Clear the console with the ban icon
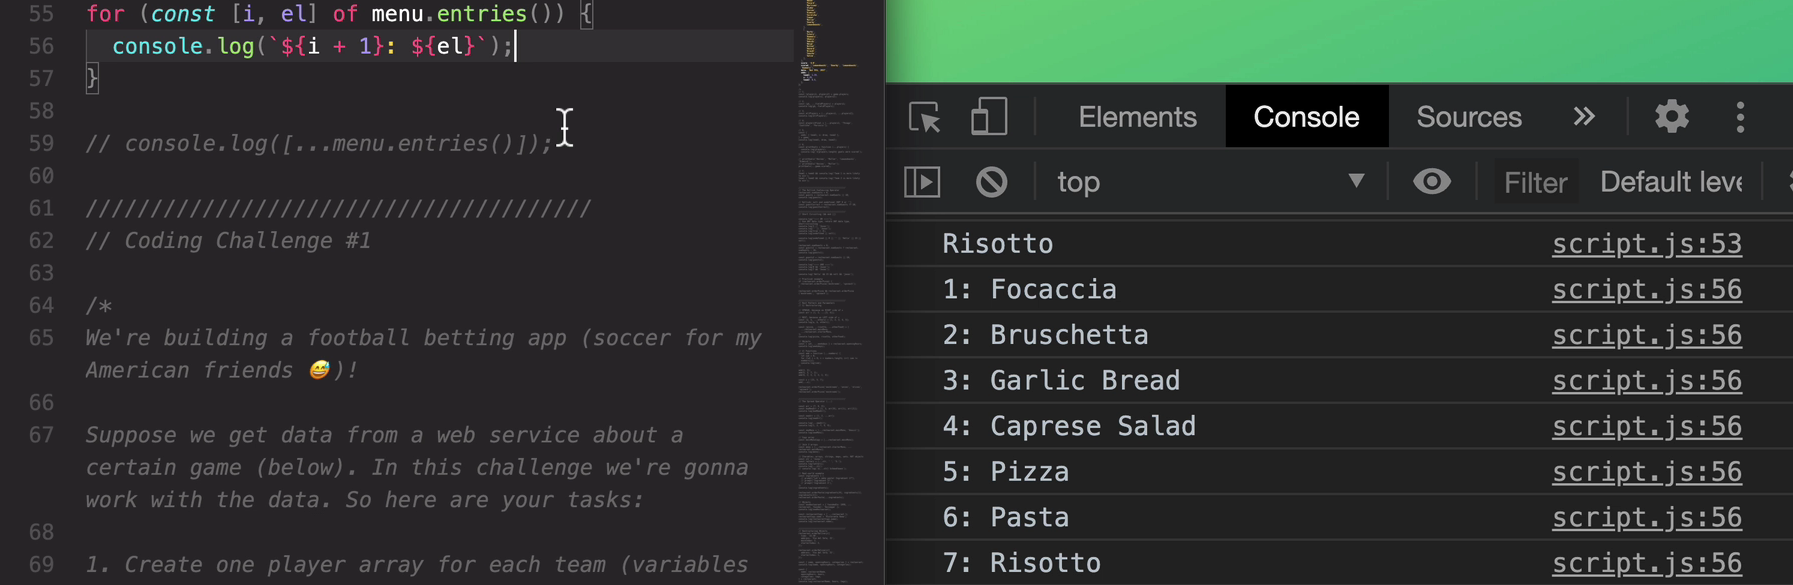Viewport: 1793px width, 585px height. point(991,182)
